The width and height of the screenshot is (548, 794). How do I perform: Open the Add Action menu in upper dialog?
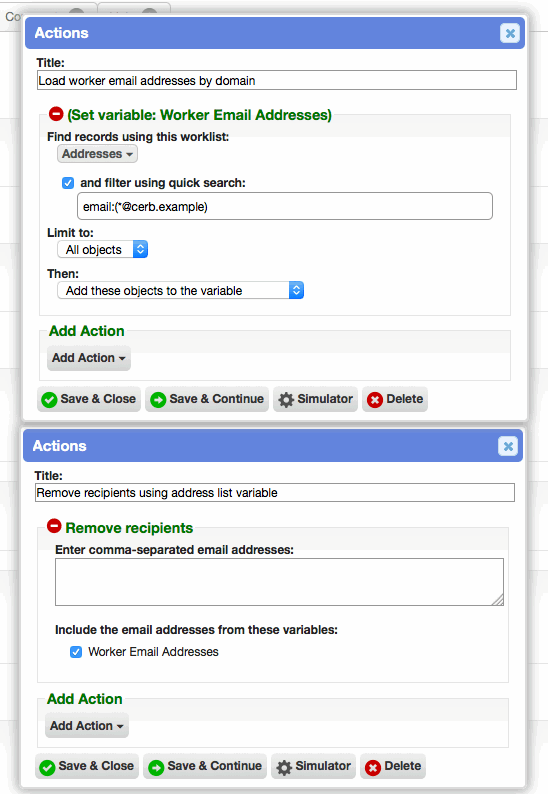[89, 358]
